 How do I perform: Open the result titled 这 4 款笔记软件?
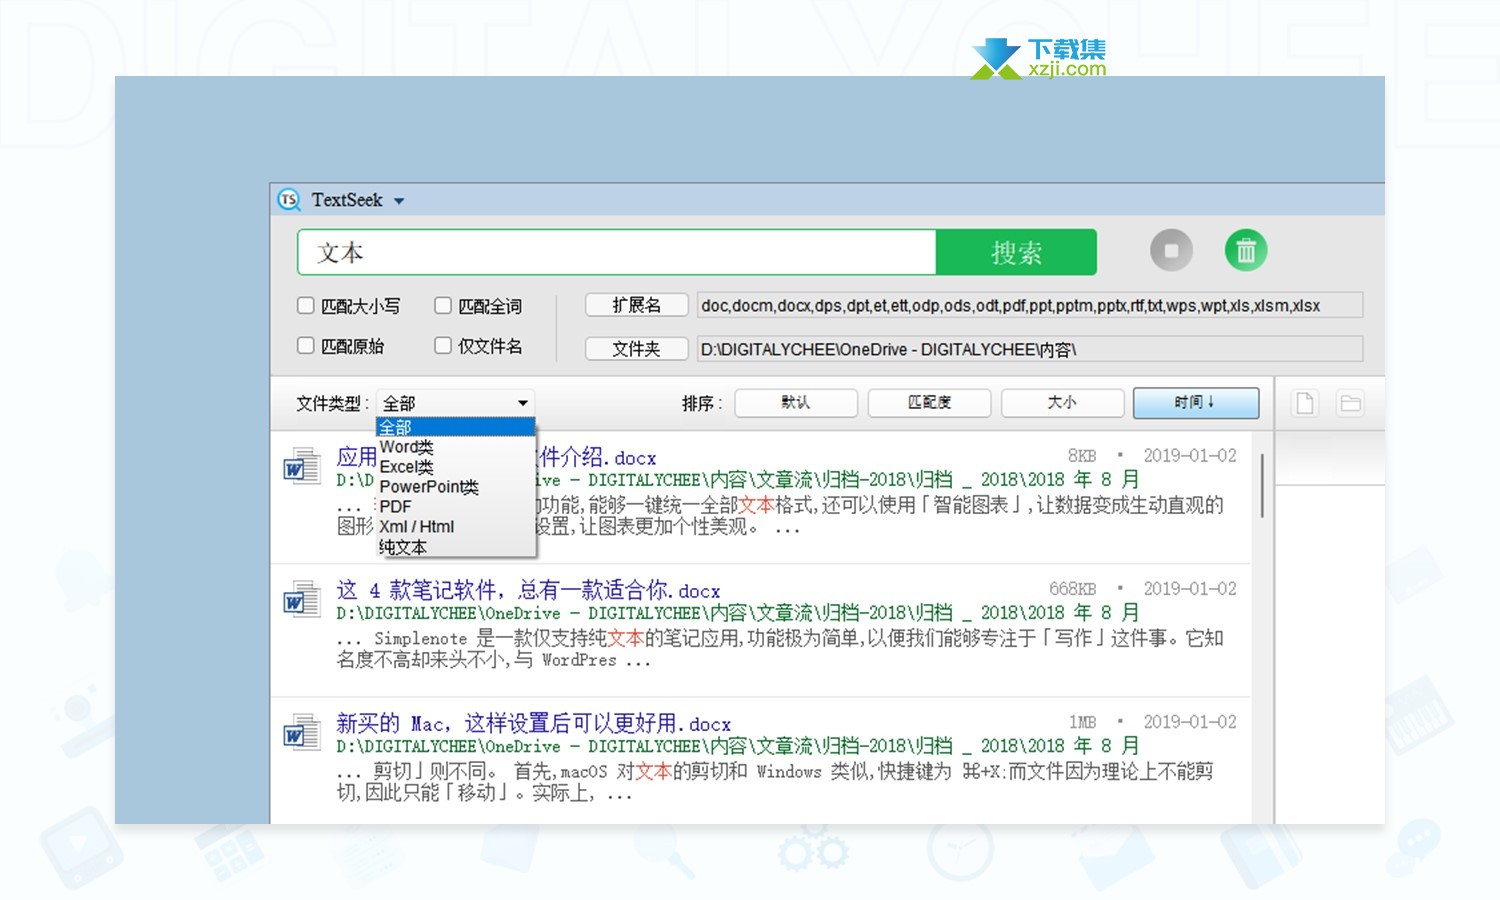coord(528,590)
